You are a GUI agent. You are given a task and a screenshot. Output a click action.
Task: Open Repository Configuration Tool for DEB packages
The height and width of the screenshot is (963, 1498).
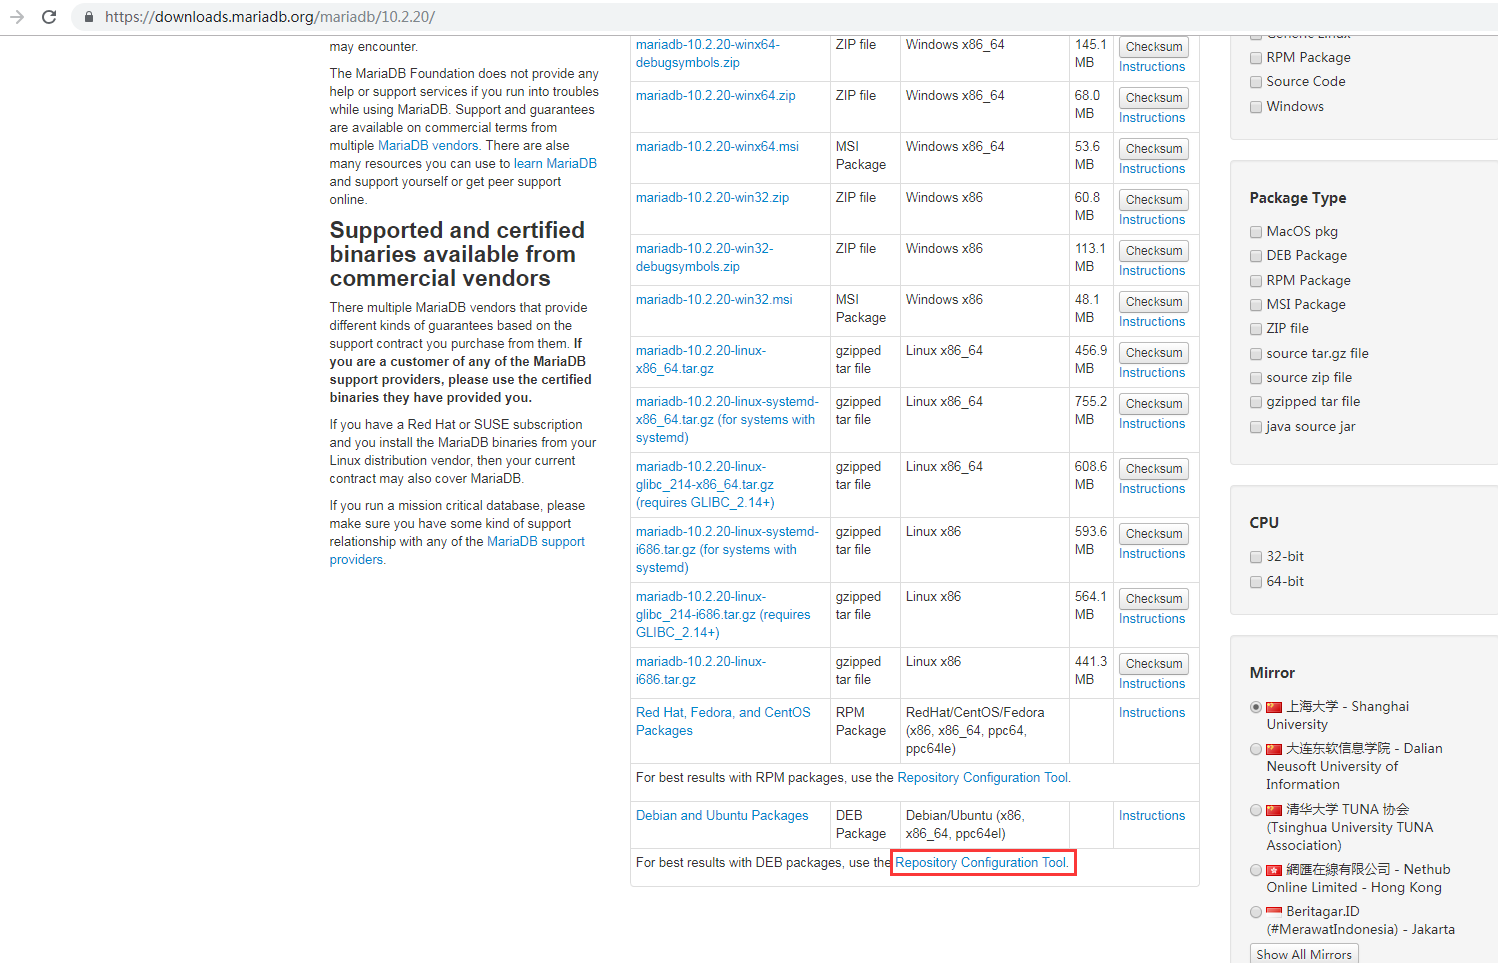(x=982, y=862)
